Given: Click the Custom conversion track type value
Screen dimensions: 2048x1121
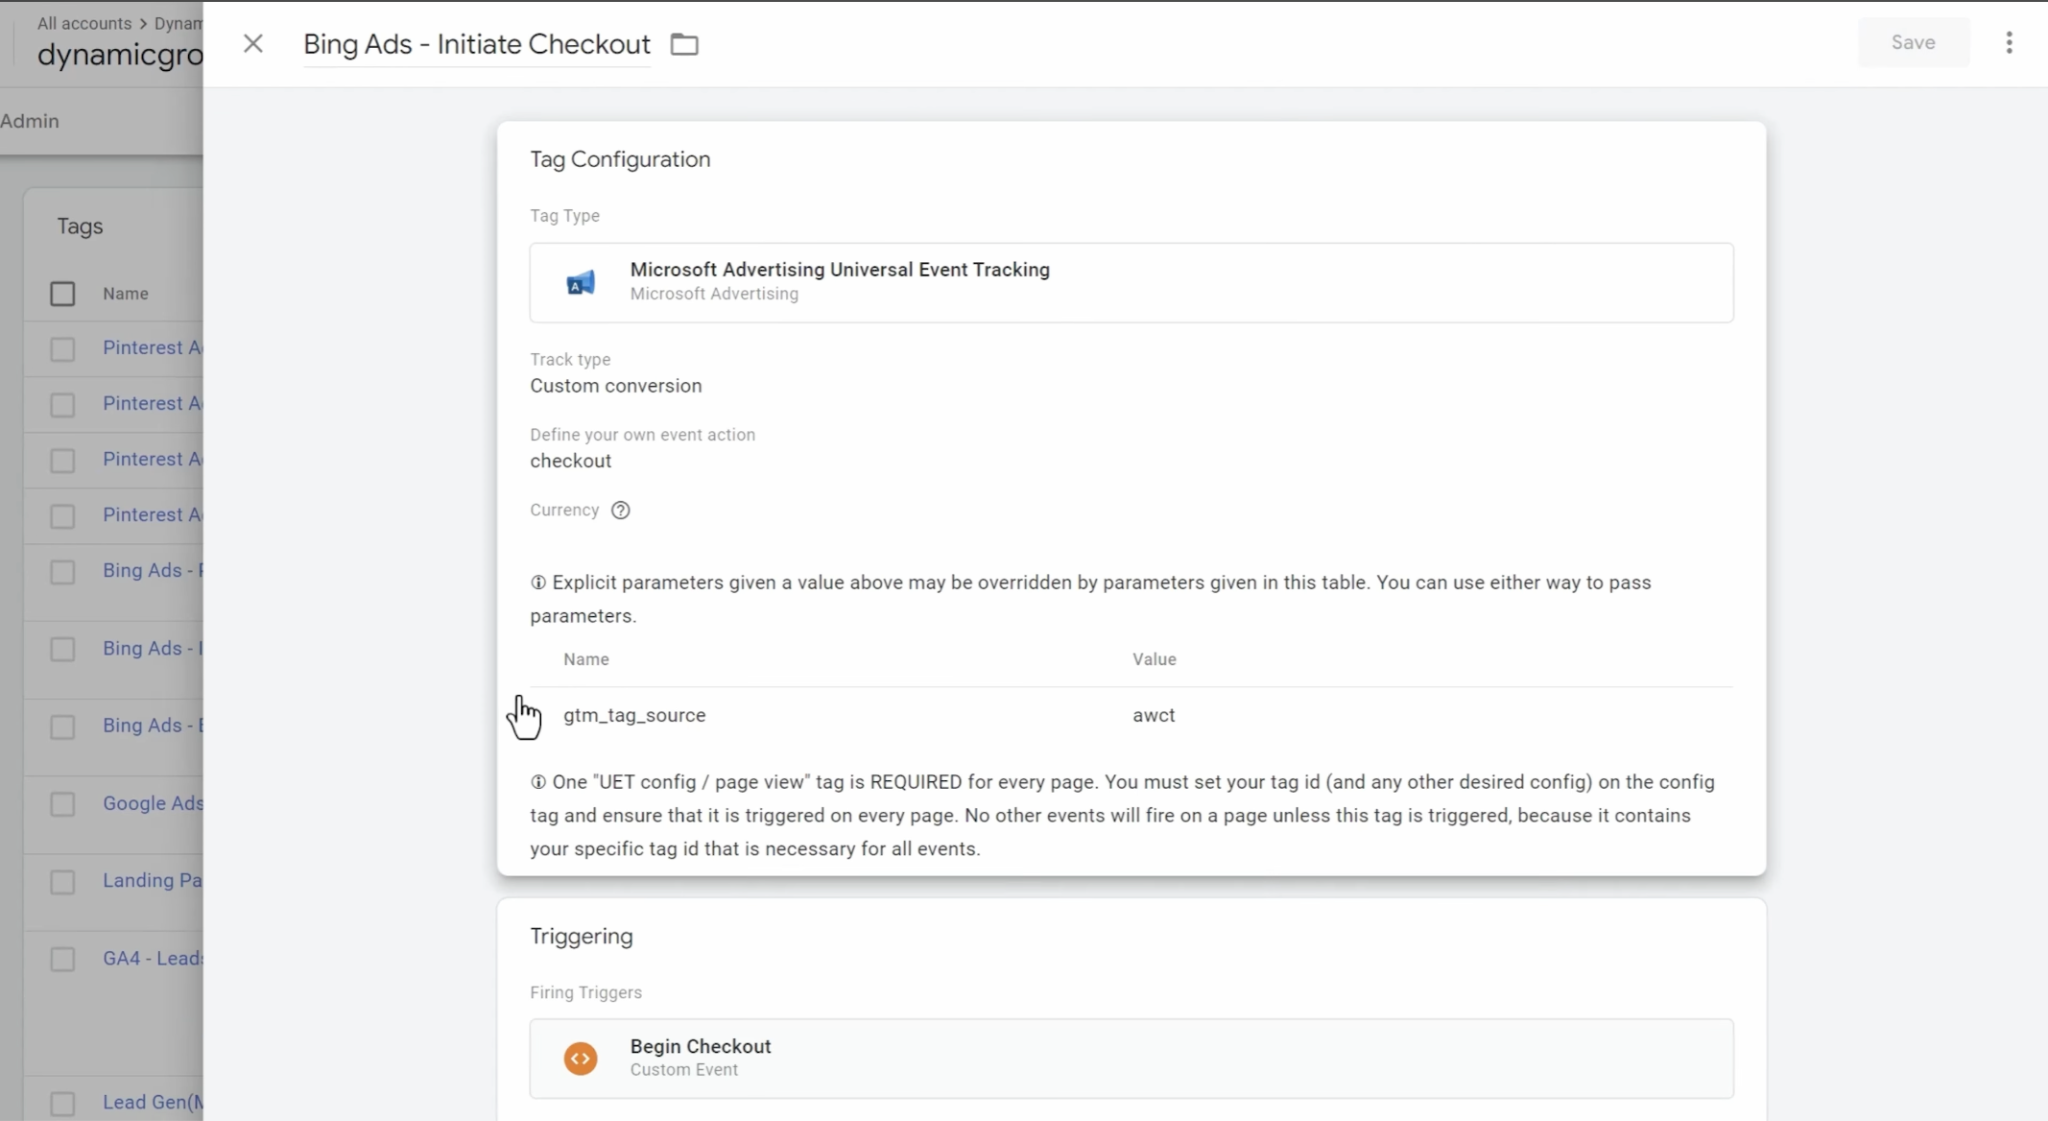Looking at the screenshot, I should click(615, 386).
